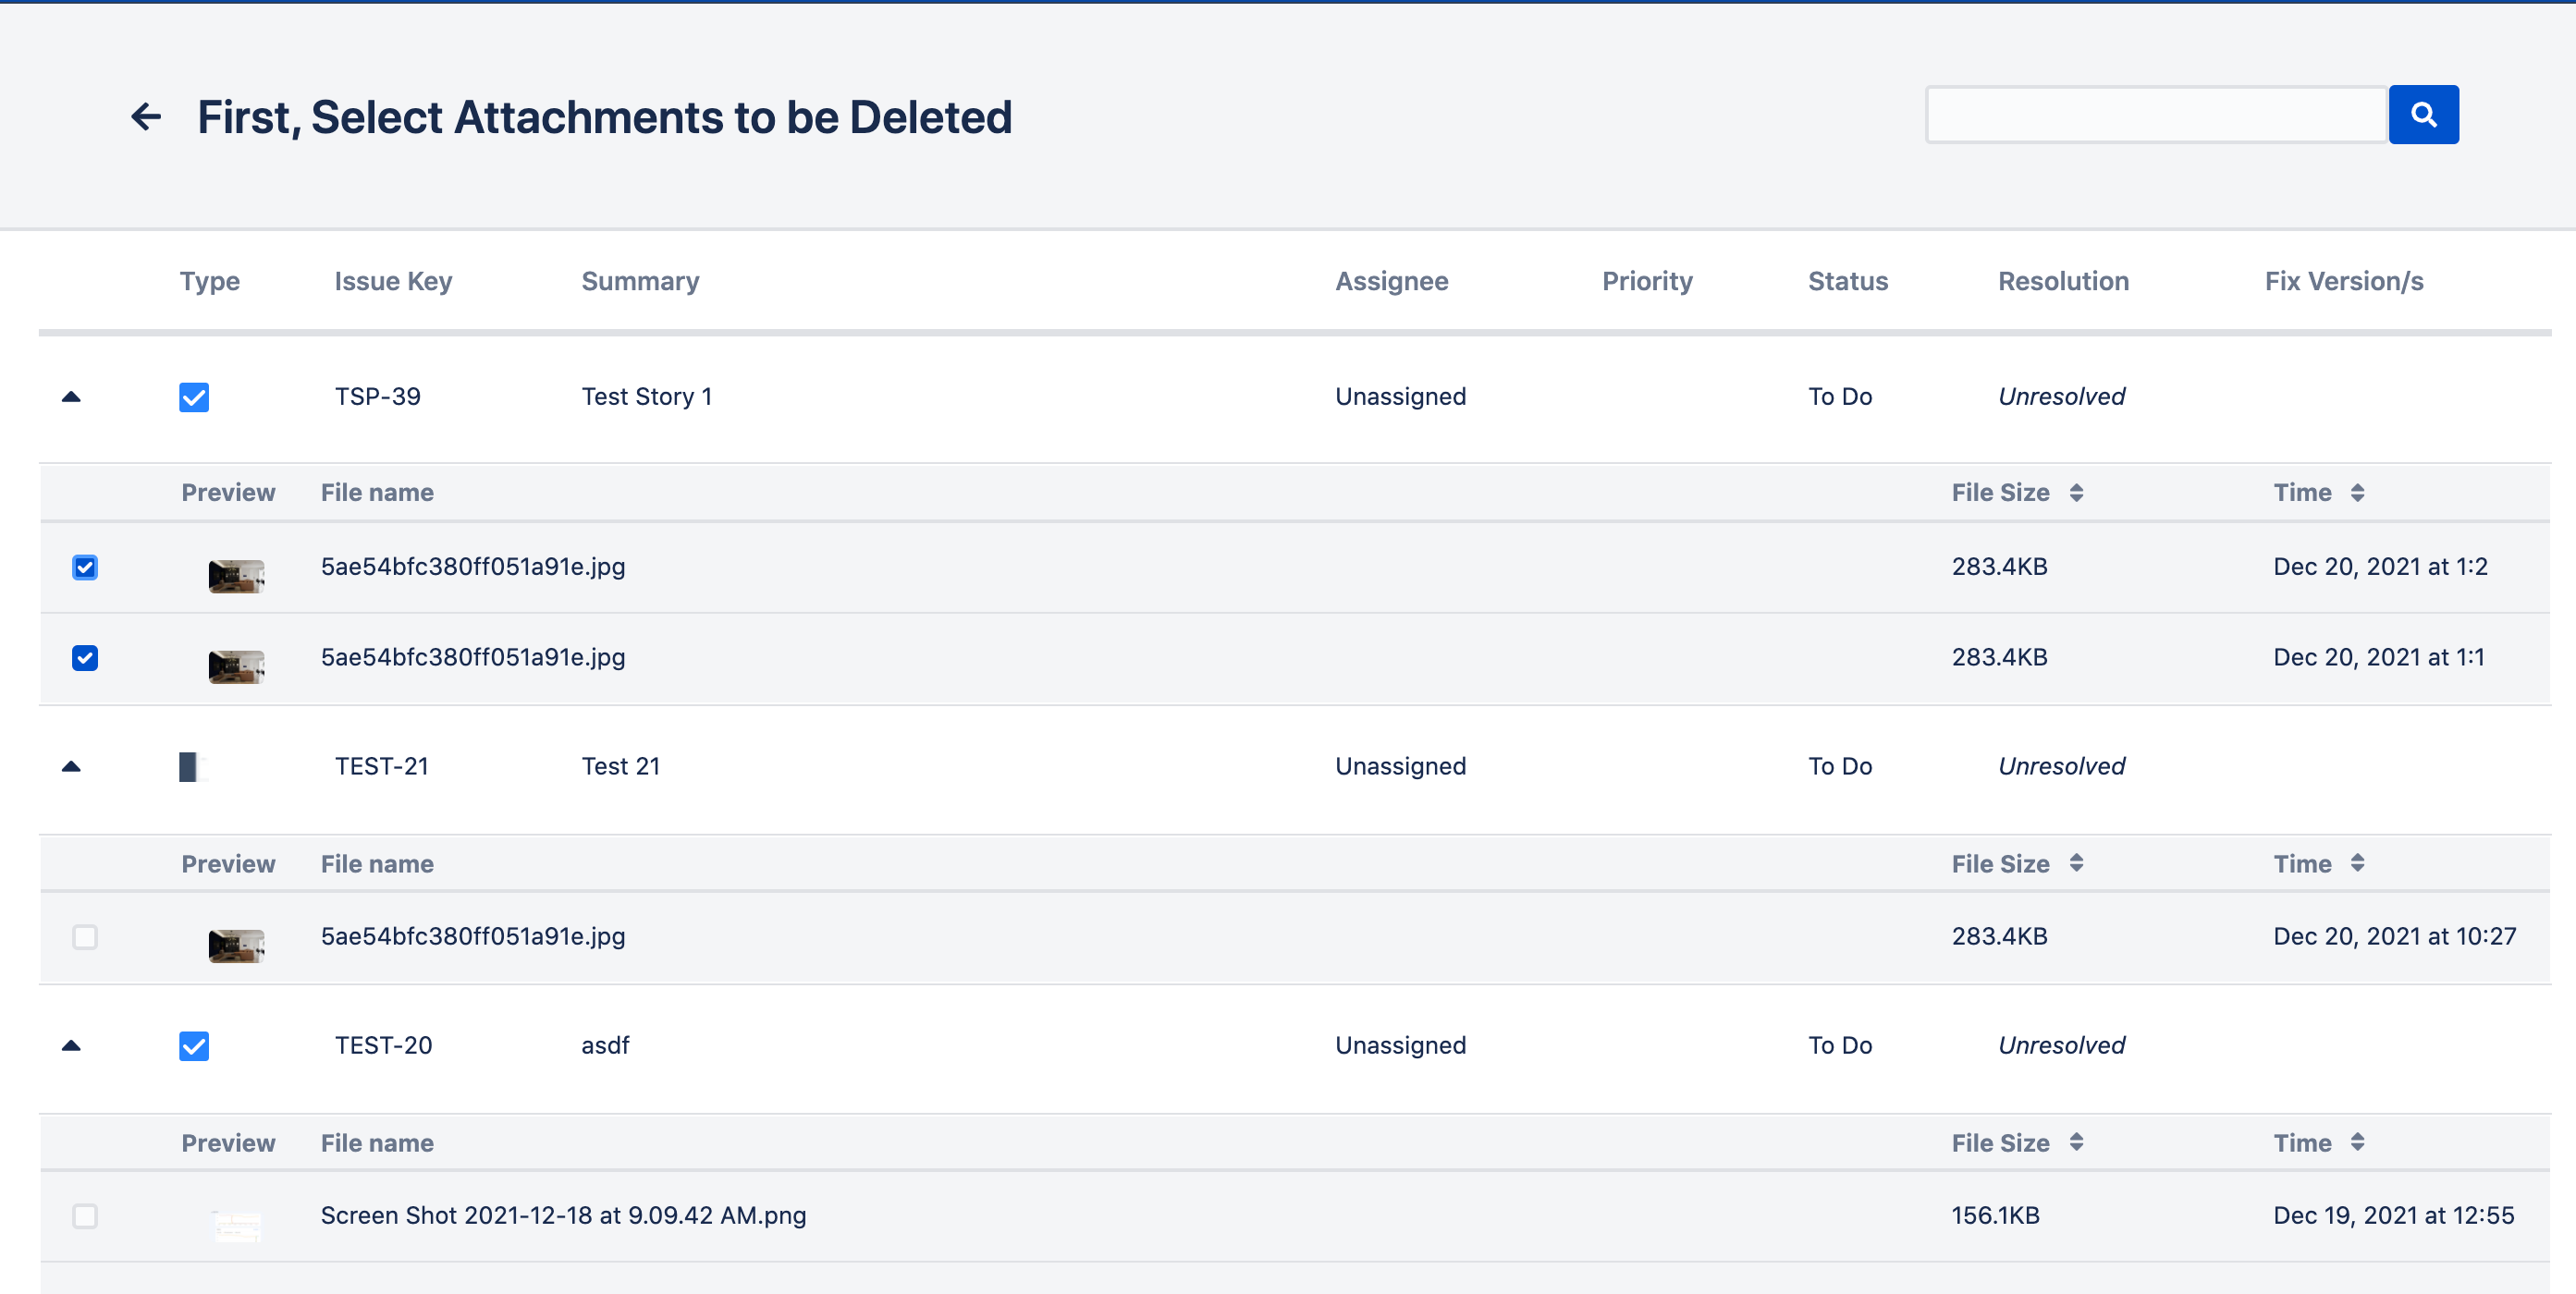Screen dimensions: 2576x1294
Task: Click the Issue Key column header
Action: click(x=393, y=281)
